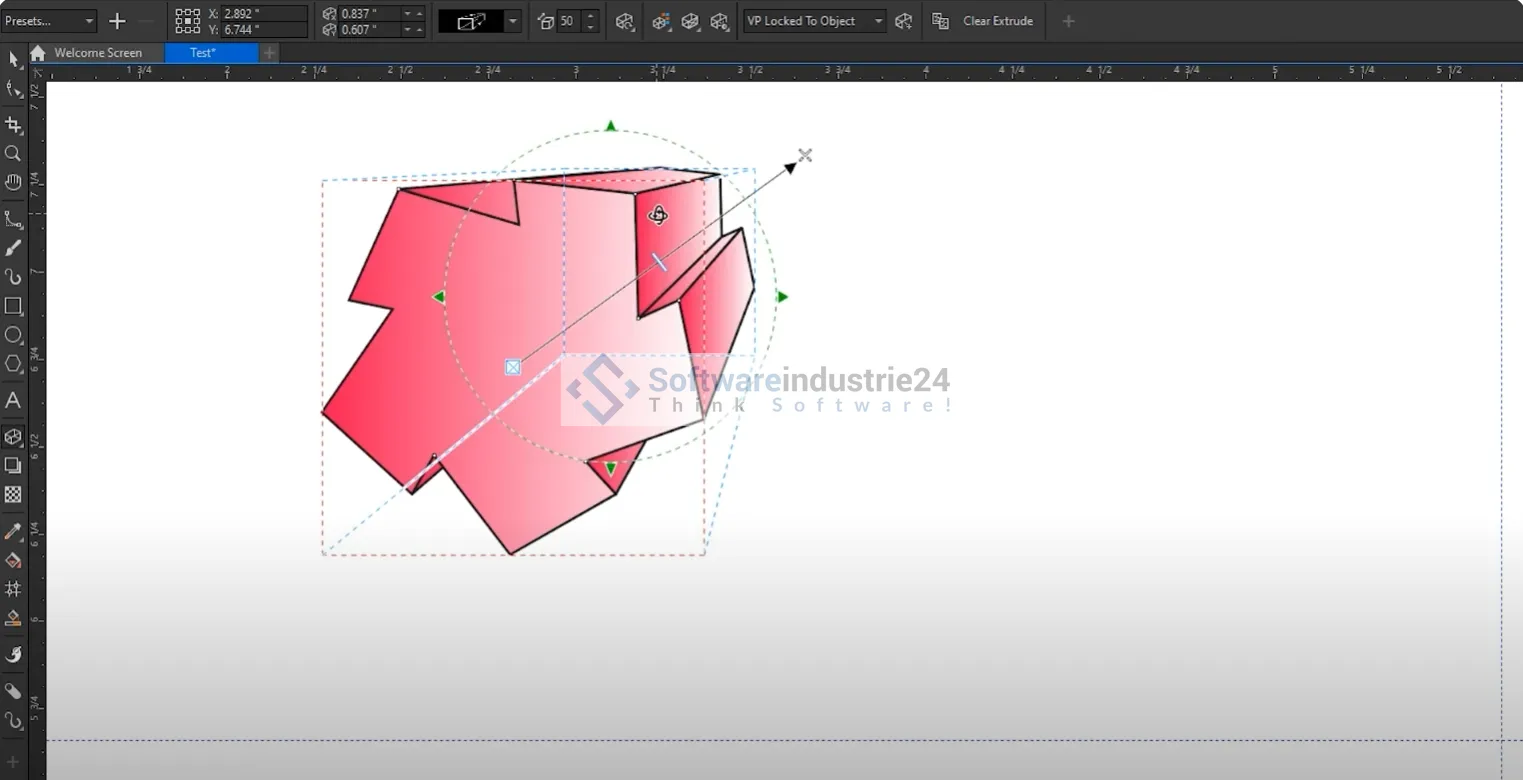Screen dimensions: 1523x780
Task: Pick the Ellipse tool
Action: 13,335
